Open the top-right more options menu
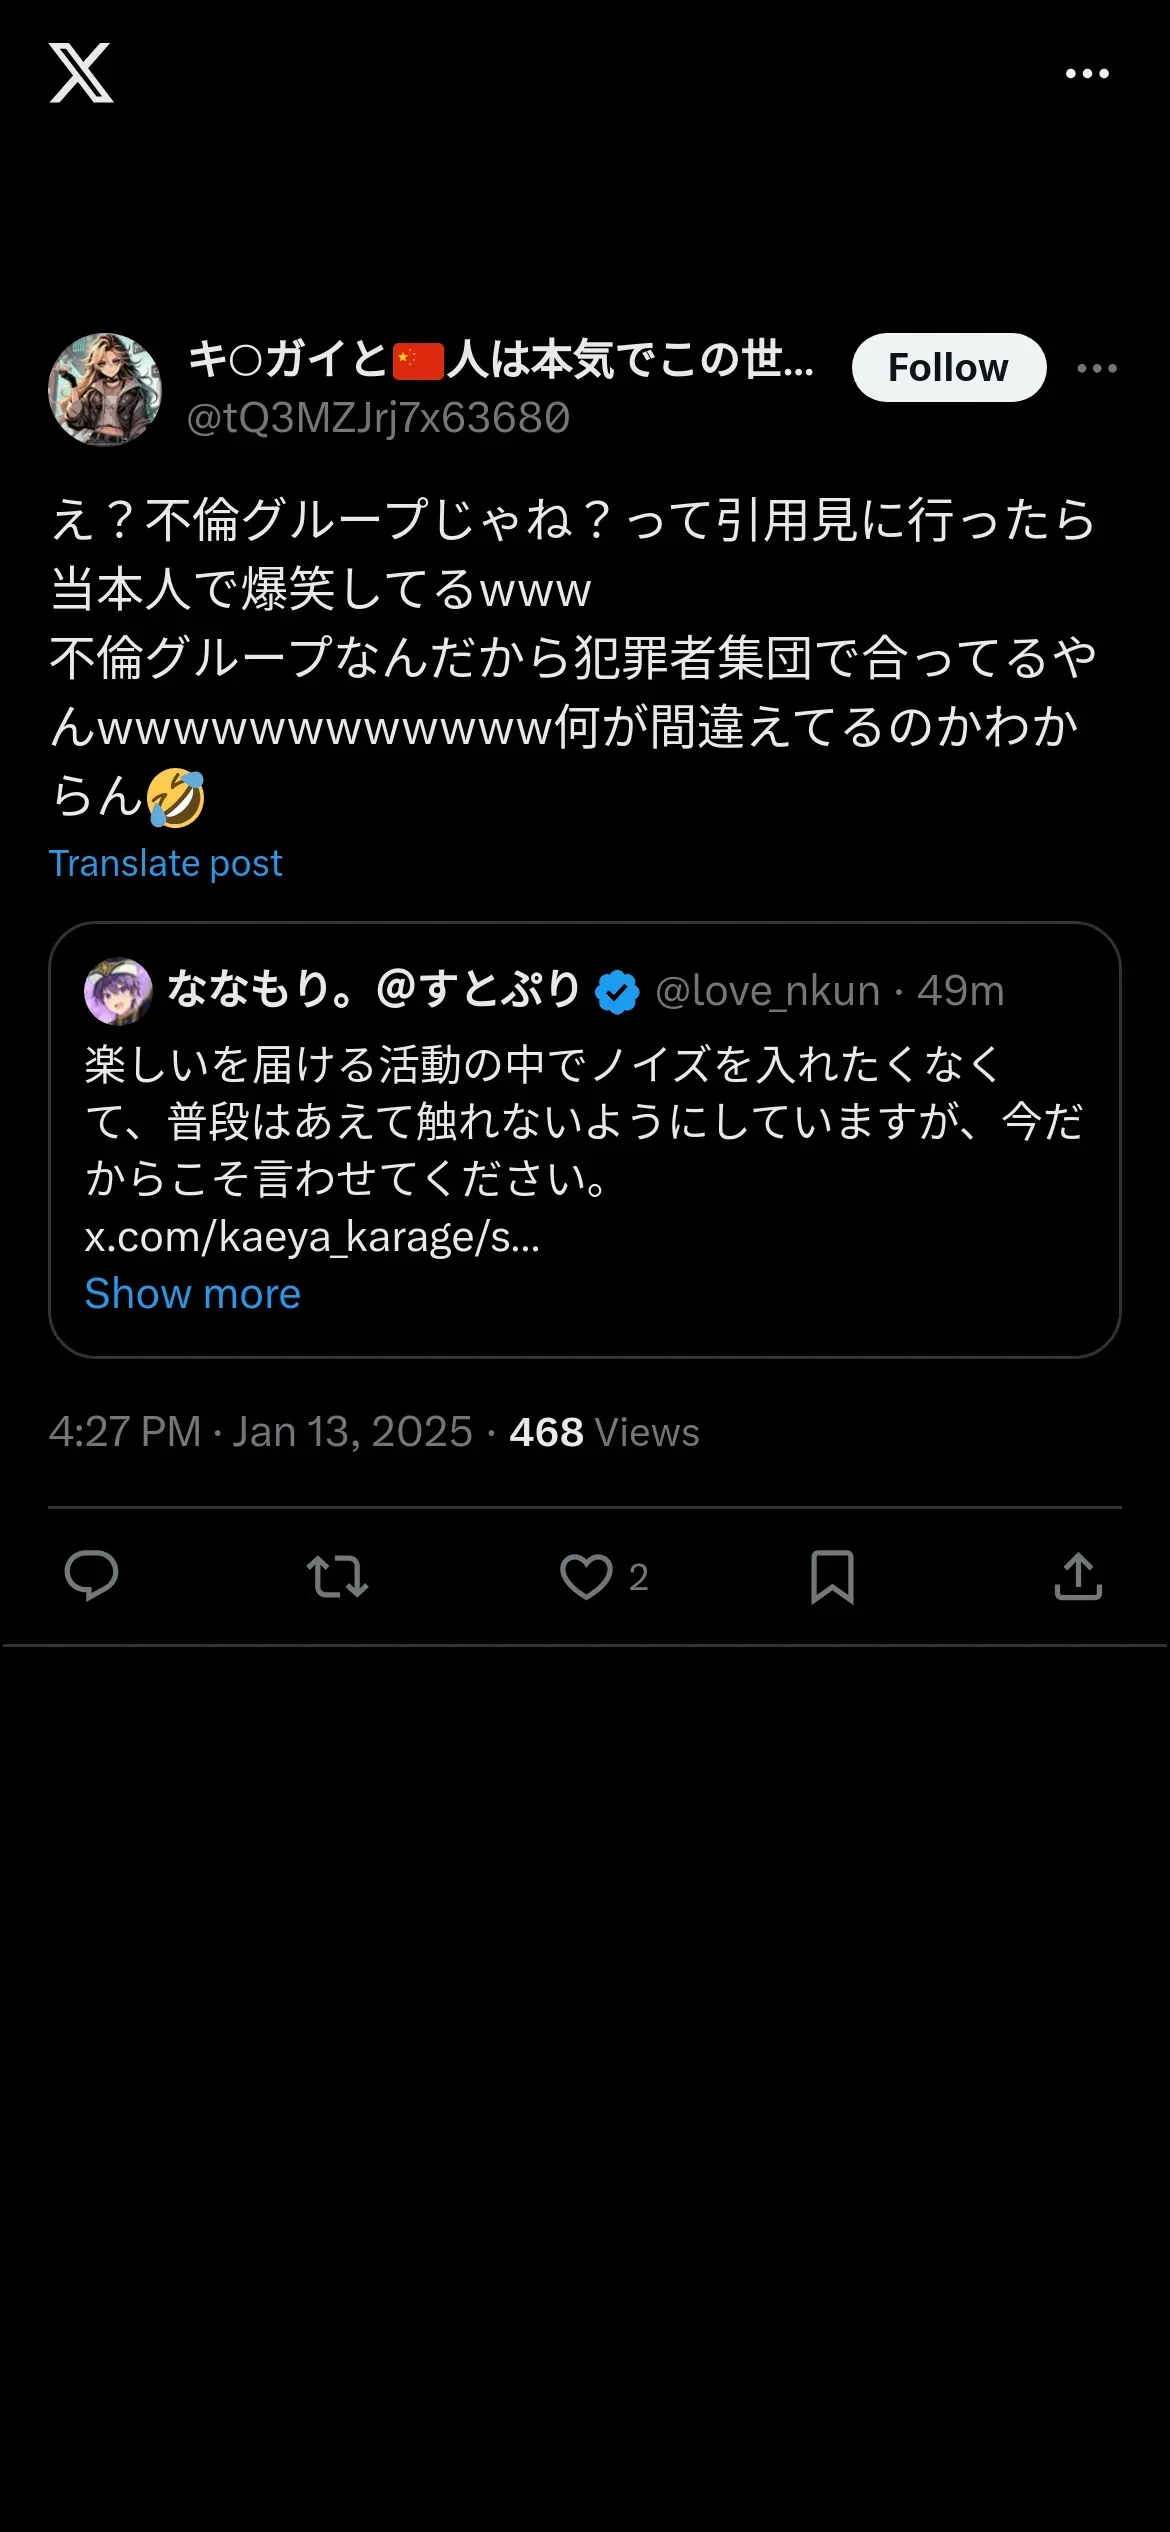1170x2532 pixels. click(x=1087, y=73)
